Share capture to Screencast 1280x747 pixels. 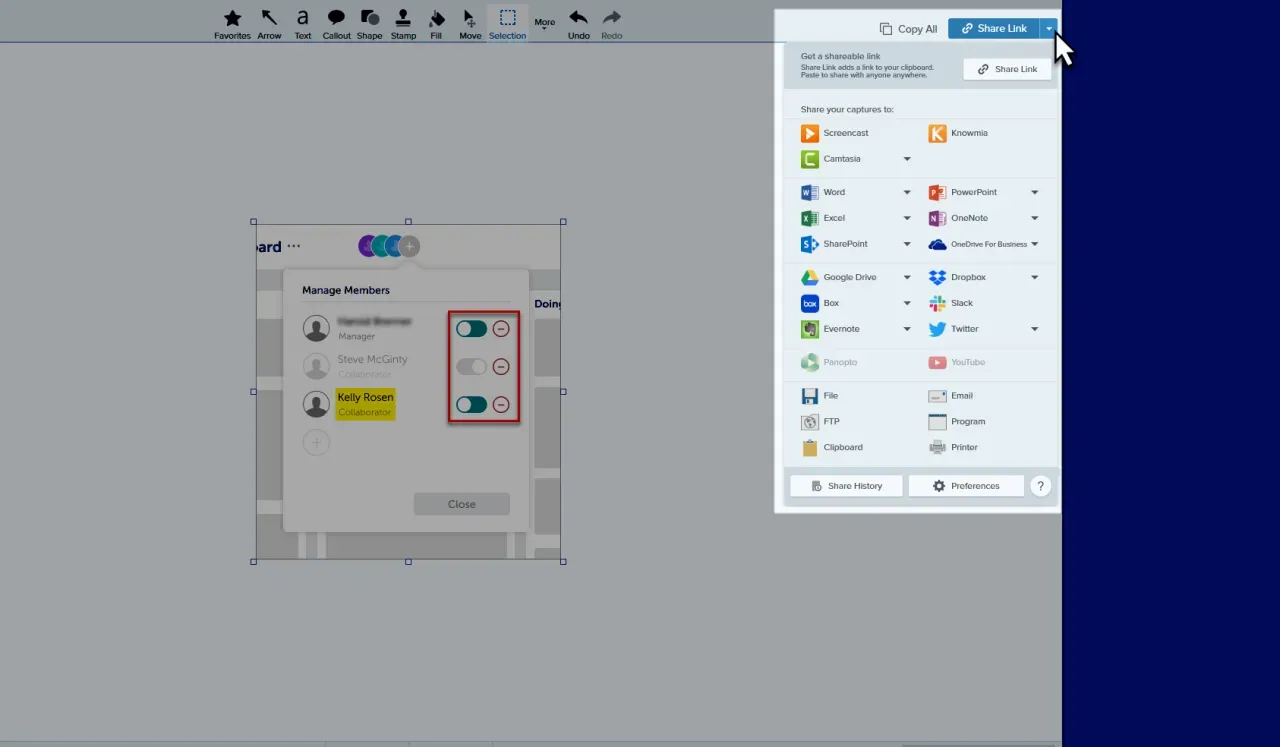pos(835,133)
